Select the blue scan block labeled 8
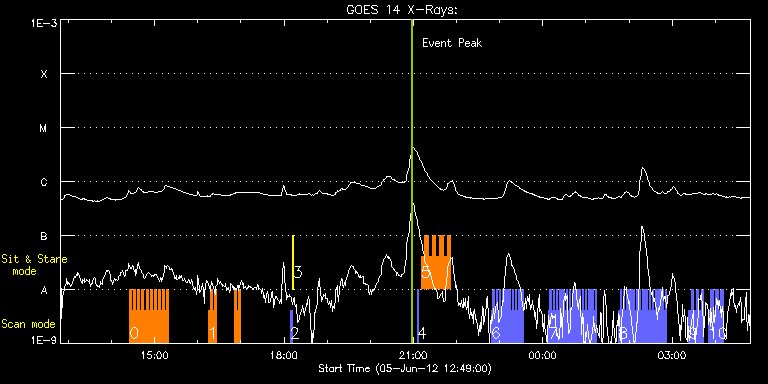768x384 pixels. pos(643,316)
